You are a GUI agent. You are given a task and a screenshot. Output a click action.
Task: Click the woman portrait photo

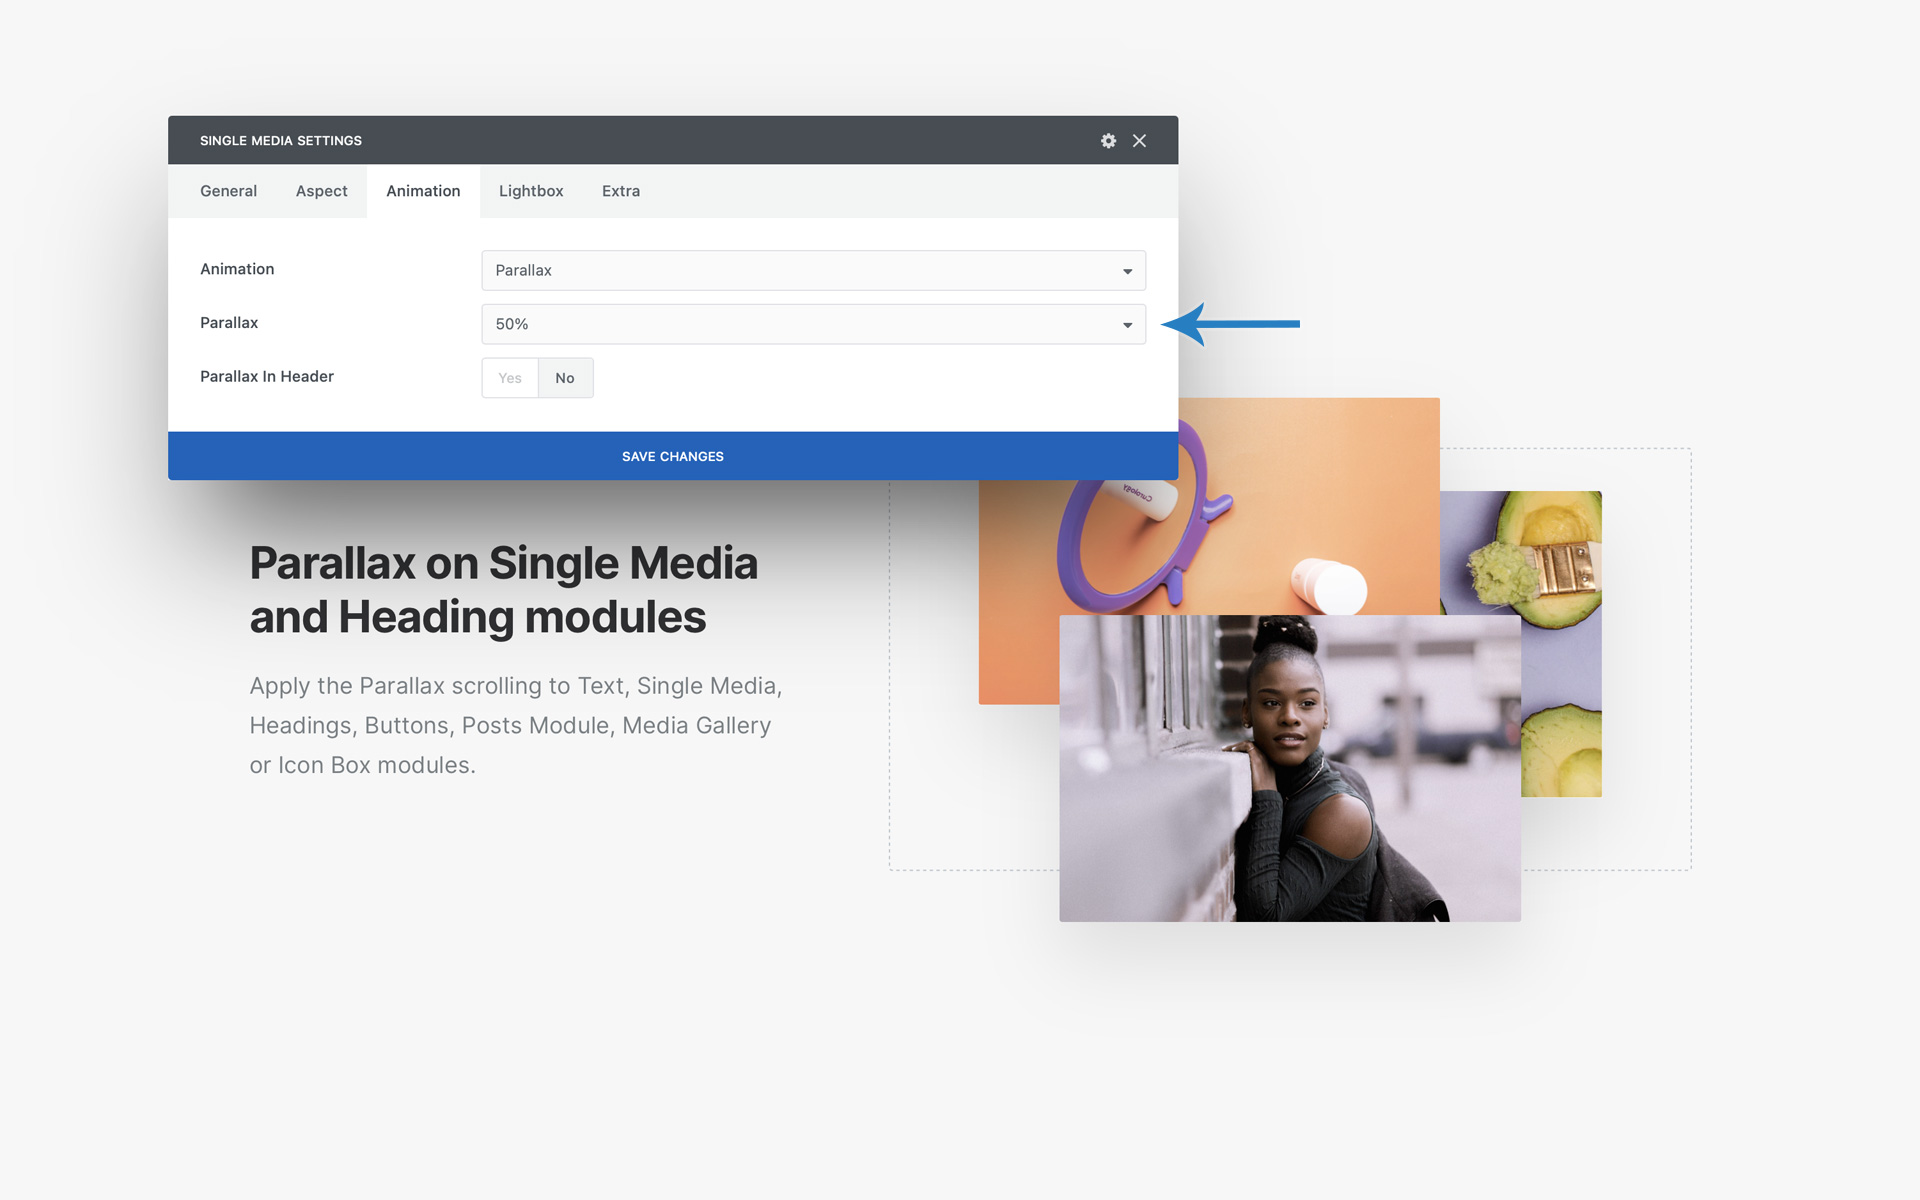point(1290,768)
